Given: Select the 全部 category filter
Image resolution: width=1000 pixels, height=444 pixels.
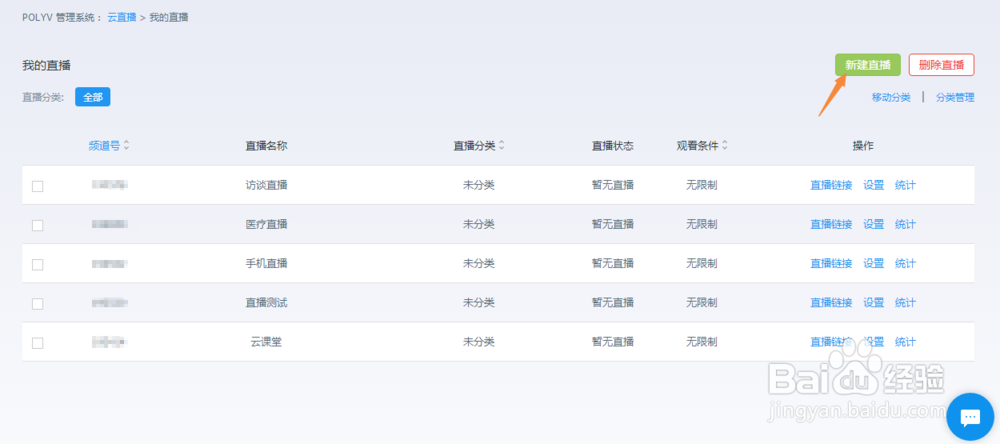Looking at the screenshot, I should 92,97.
